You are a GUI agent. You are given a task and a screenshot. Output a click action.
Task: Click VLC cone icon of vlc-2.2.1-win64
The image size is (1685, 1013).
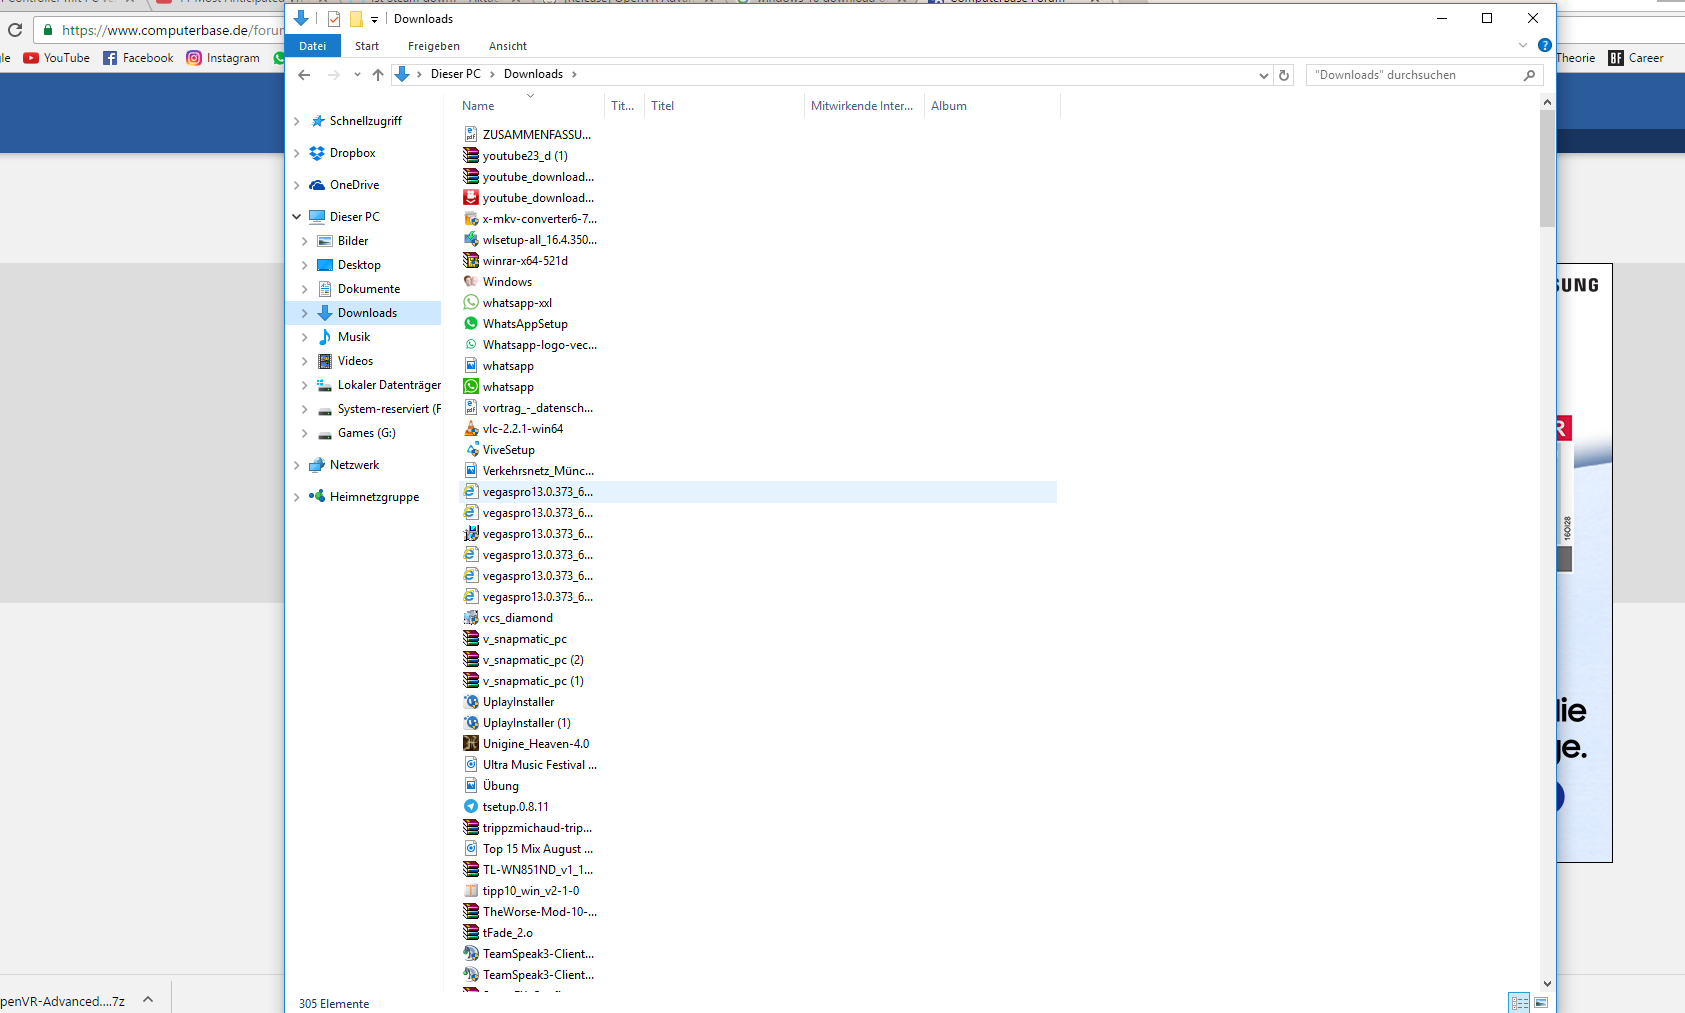click(x=471, y=429)
